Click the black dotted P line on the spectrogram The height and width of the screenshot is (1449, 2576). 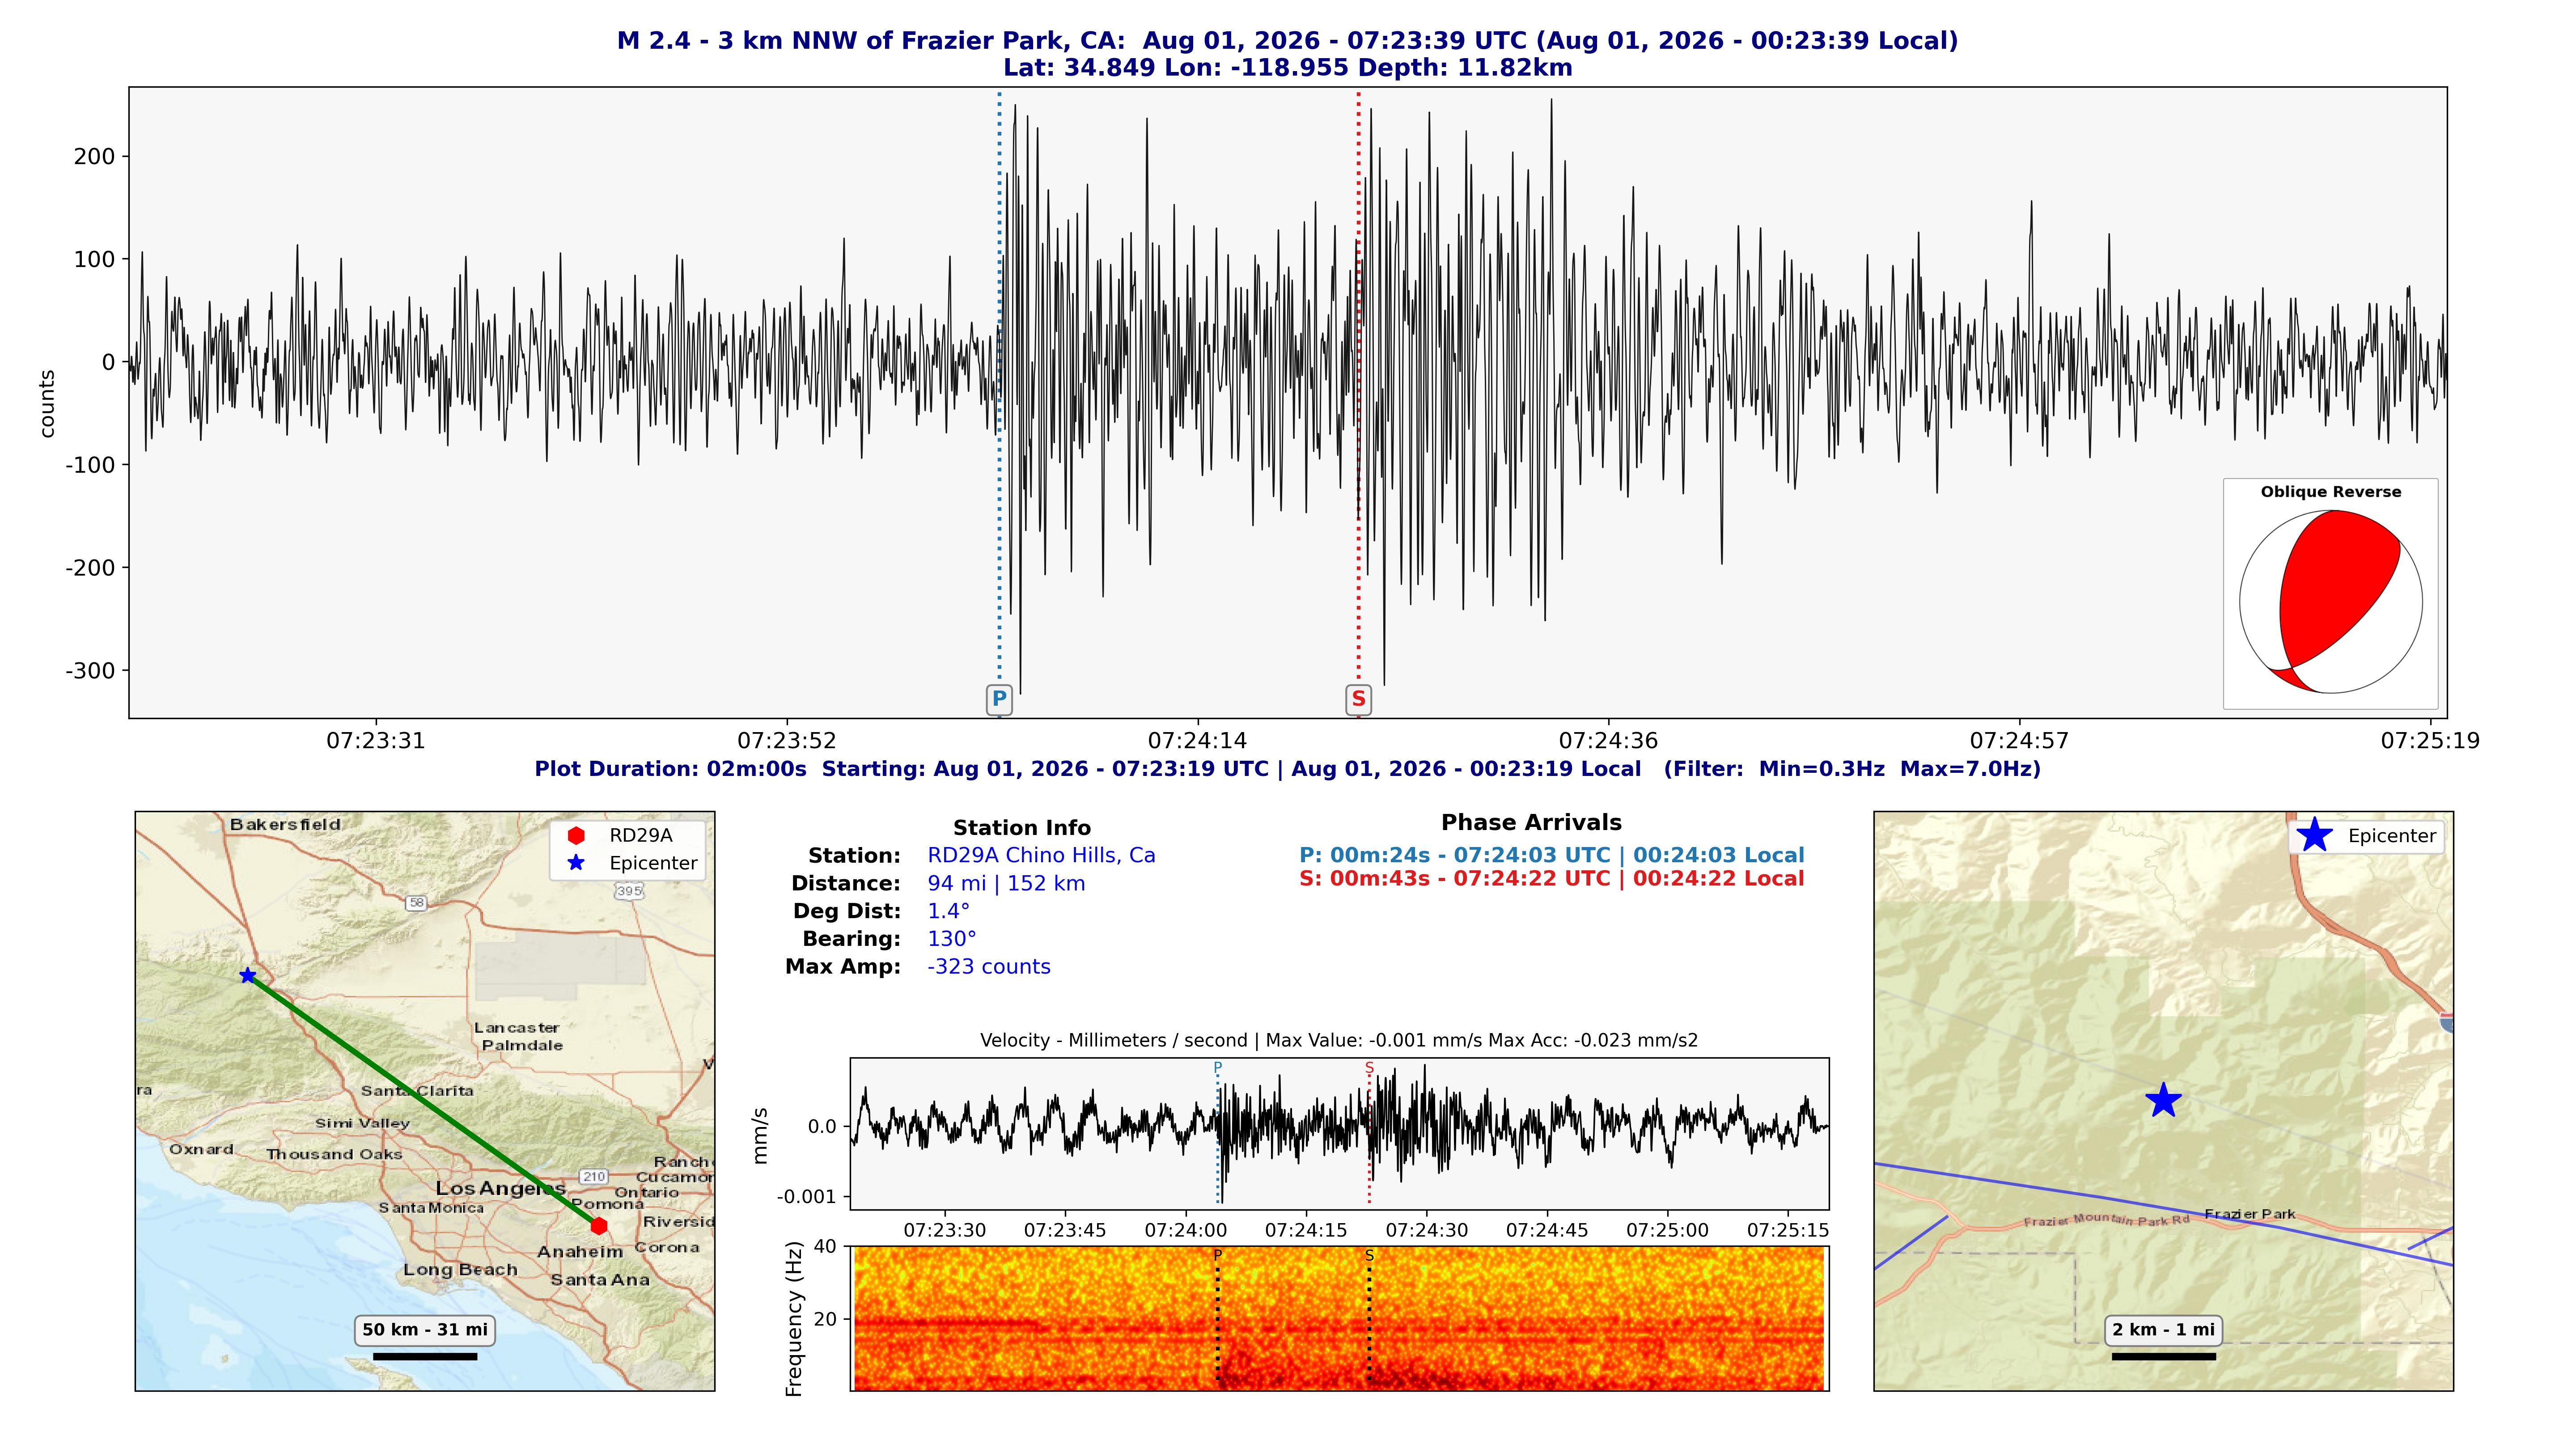(1218, 1320)
